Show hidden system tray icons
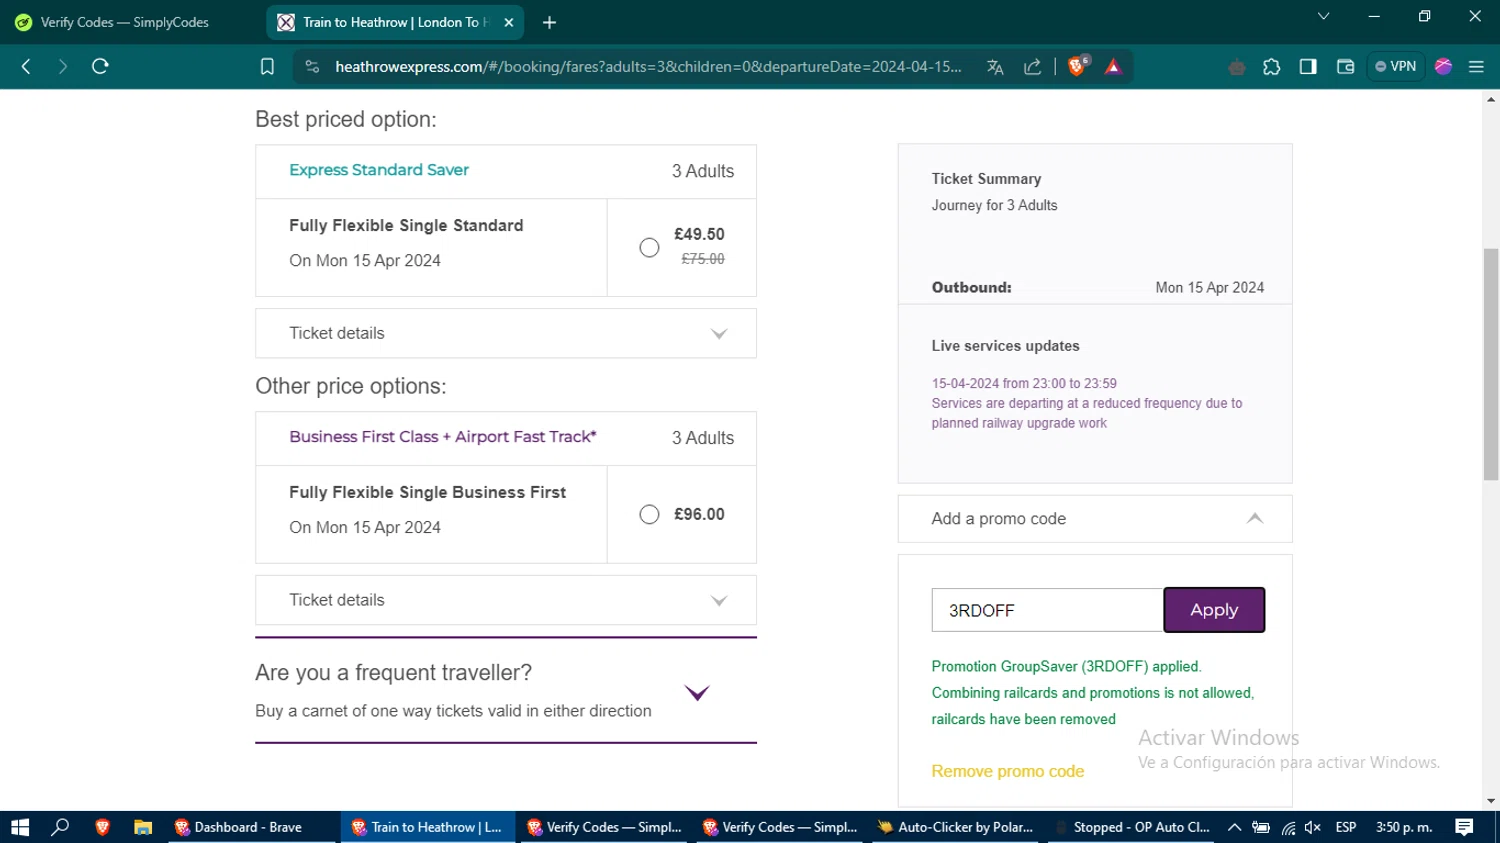 click(x=1234, y=827)
